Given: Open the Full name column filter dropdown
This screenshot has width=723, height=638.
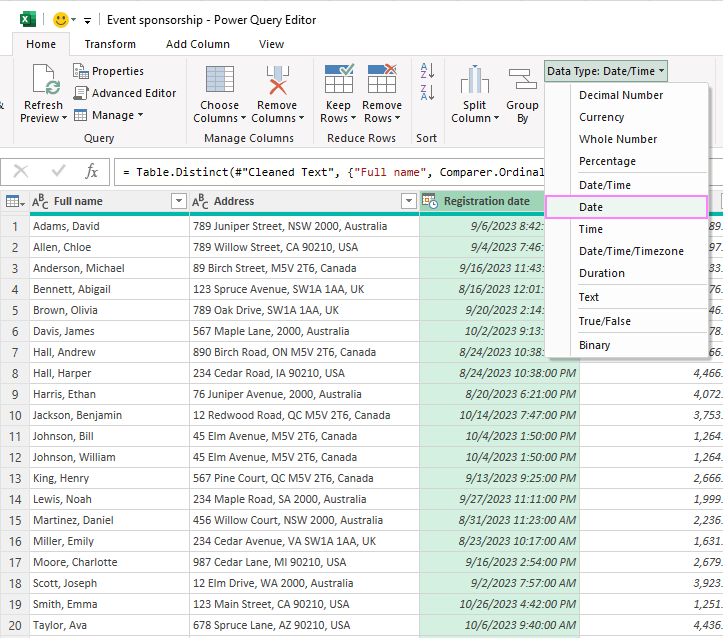Looking at the screenshot, I should (x=178, y=201).
